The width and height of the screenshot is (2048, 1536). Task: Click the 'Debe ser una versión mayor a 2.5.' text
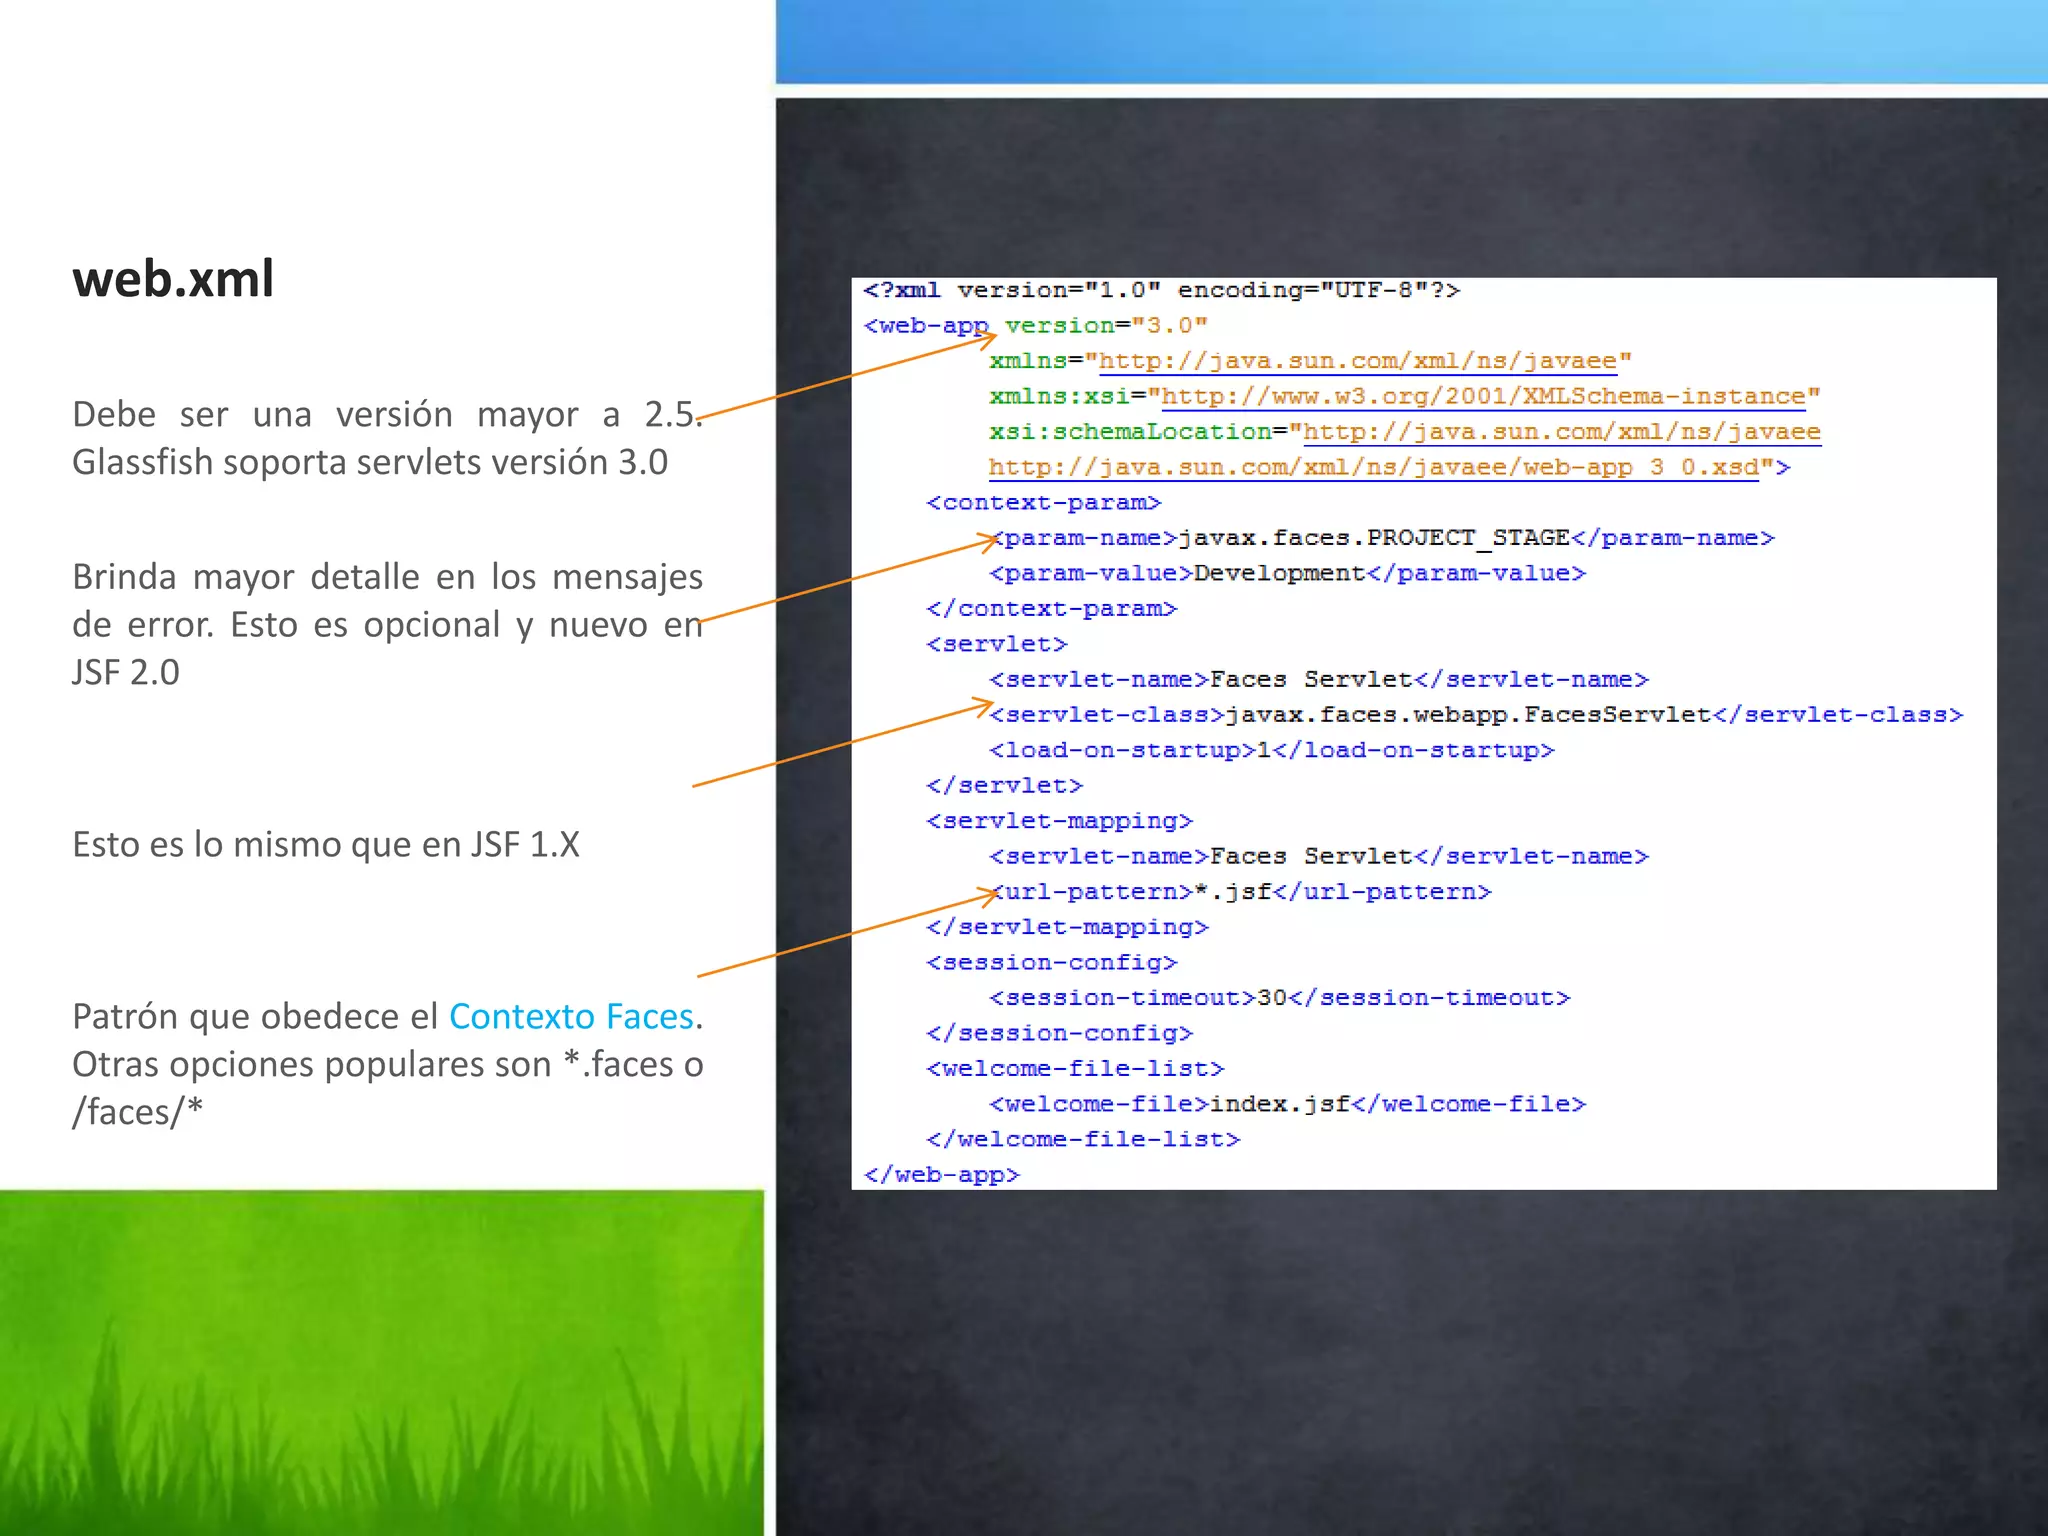(x=388, y=414)
